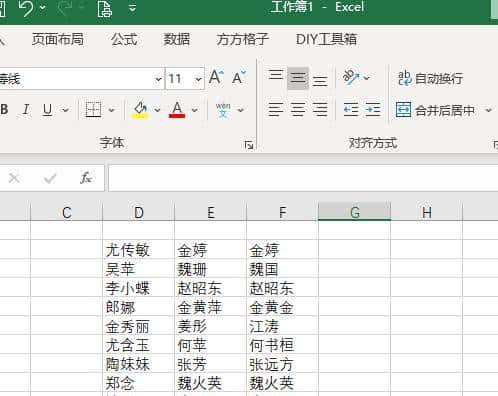Select cell containing 何书桓
Viewport: 498px width, 396px height.
[283, 344]
